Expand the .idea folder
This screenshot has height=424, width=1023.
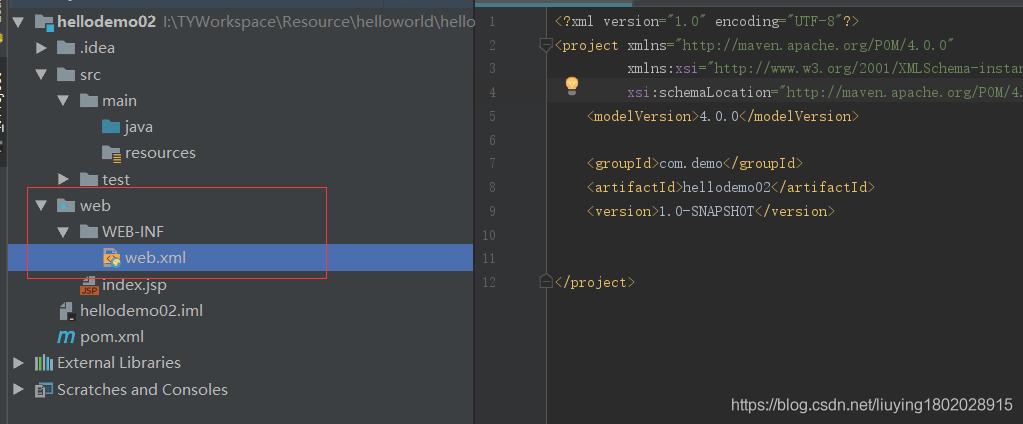pyautogui.click(x=41, y=48)
